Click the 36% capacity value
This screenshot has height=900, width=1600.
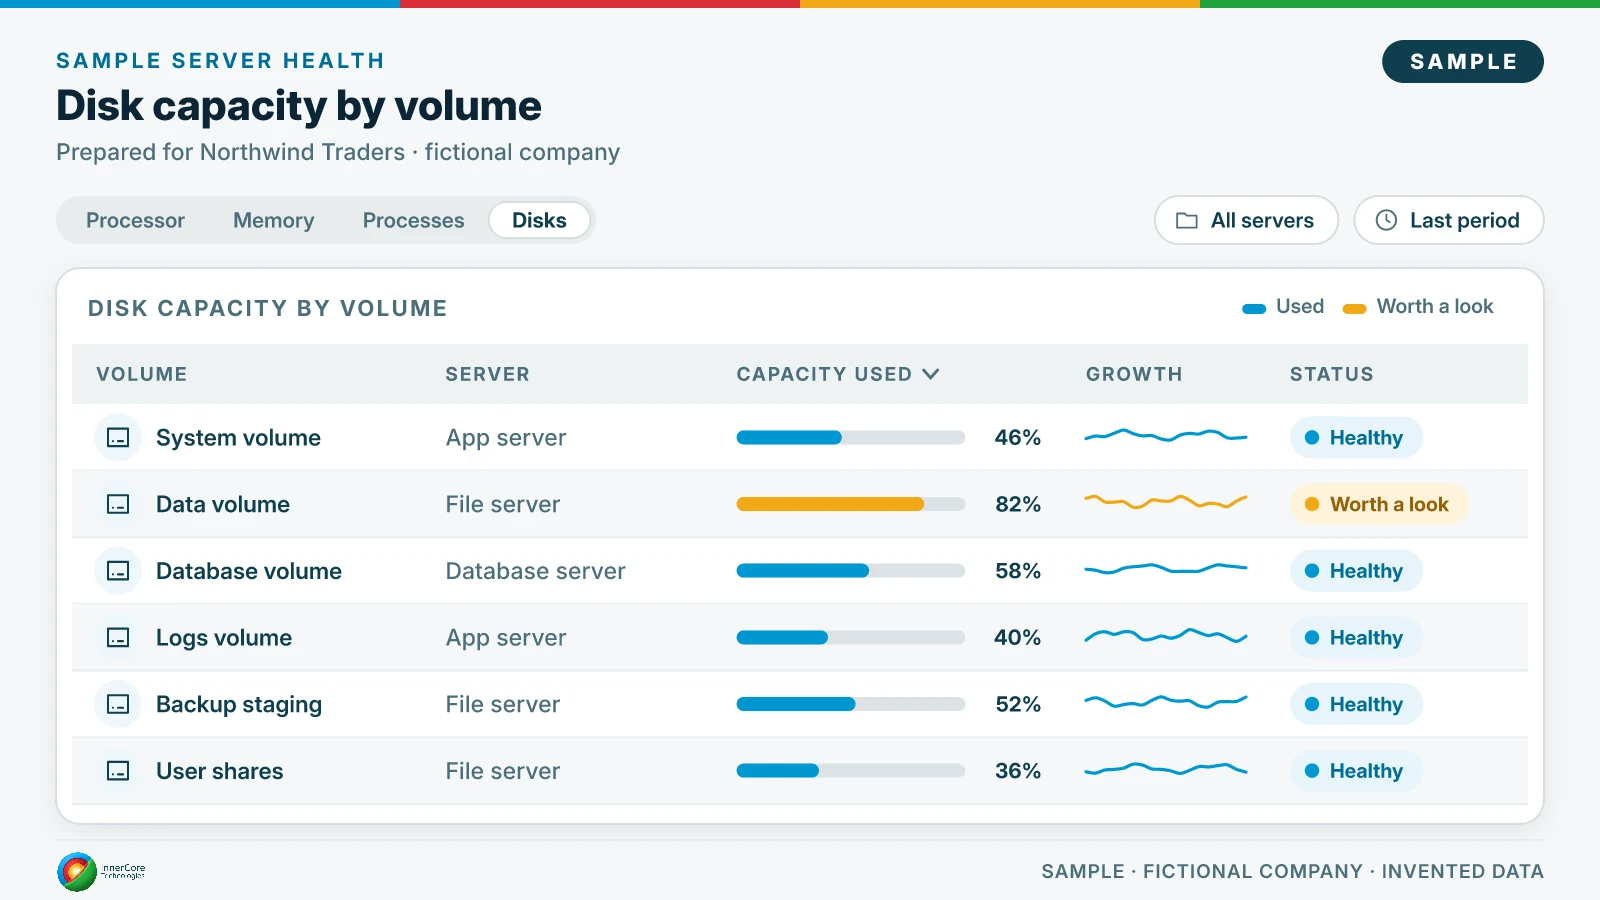pyautogui.click(x=1018, y=771)
